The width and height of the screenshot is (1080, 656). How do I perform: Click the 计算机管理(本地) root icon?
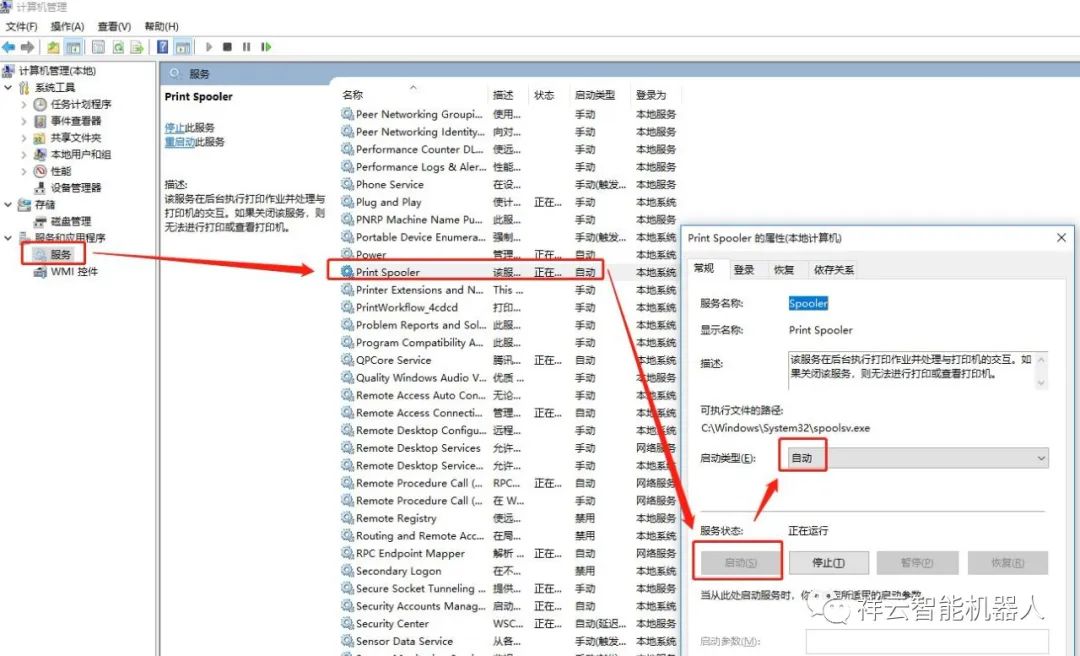click(x=8, y=70)
